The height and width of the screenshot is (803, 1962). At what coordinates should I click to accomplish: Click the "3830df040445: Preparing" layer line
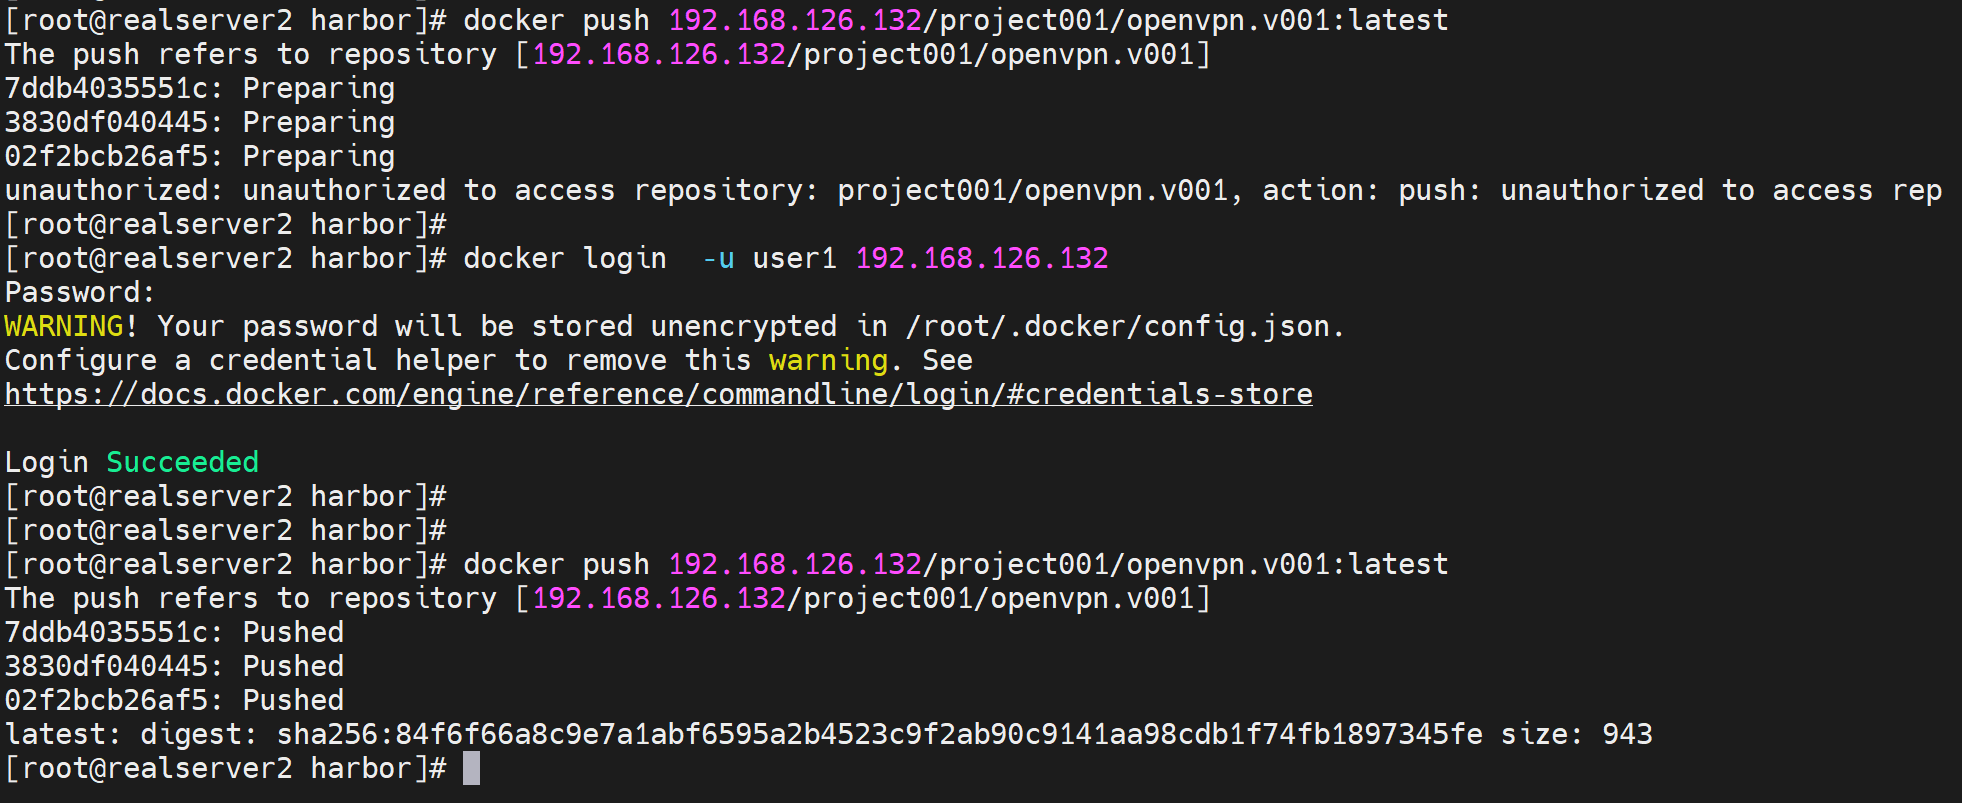tap(199, 122)
